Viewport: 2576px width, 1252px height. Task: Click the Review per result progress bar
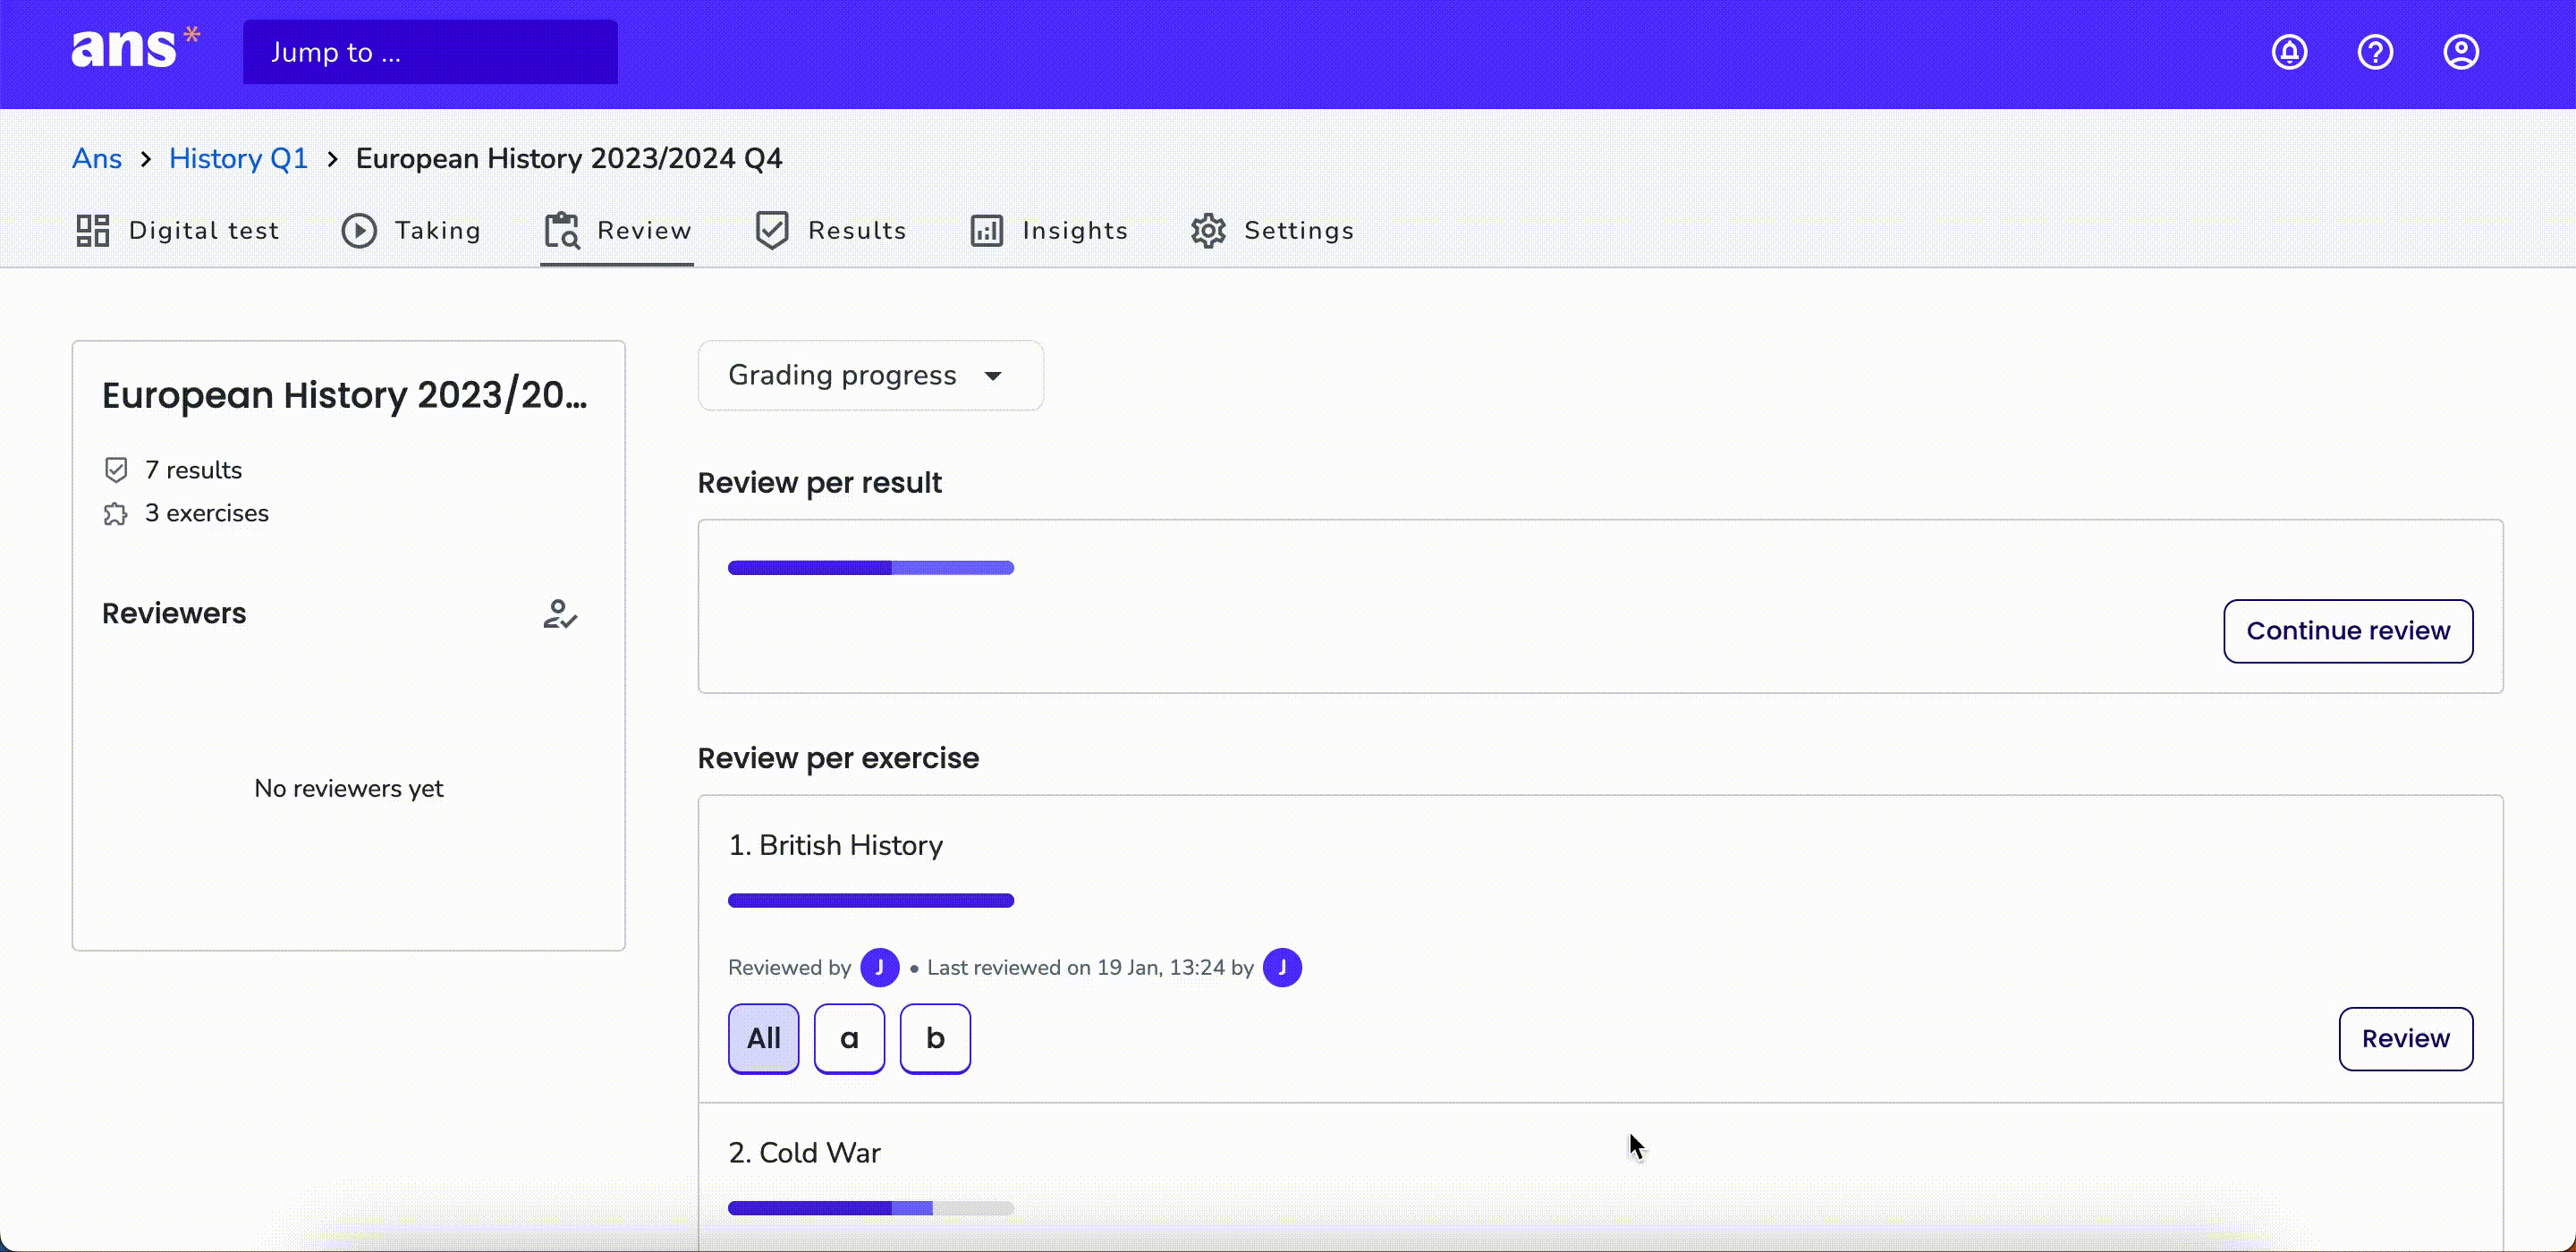[x=870, y=568]
